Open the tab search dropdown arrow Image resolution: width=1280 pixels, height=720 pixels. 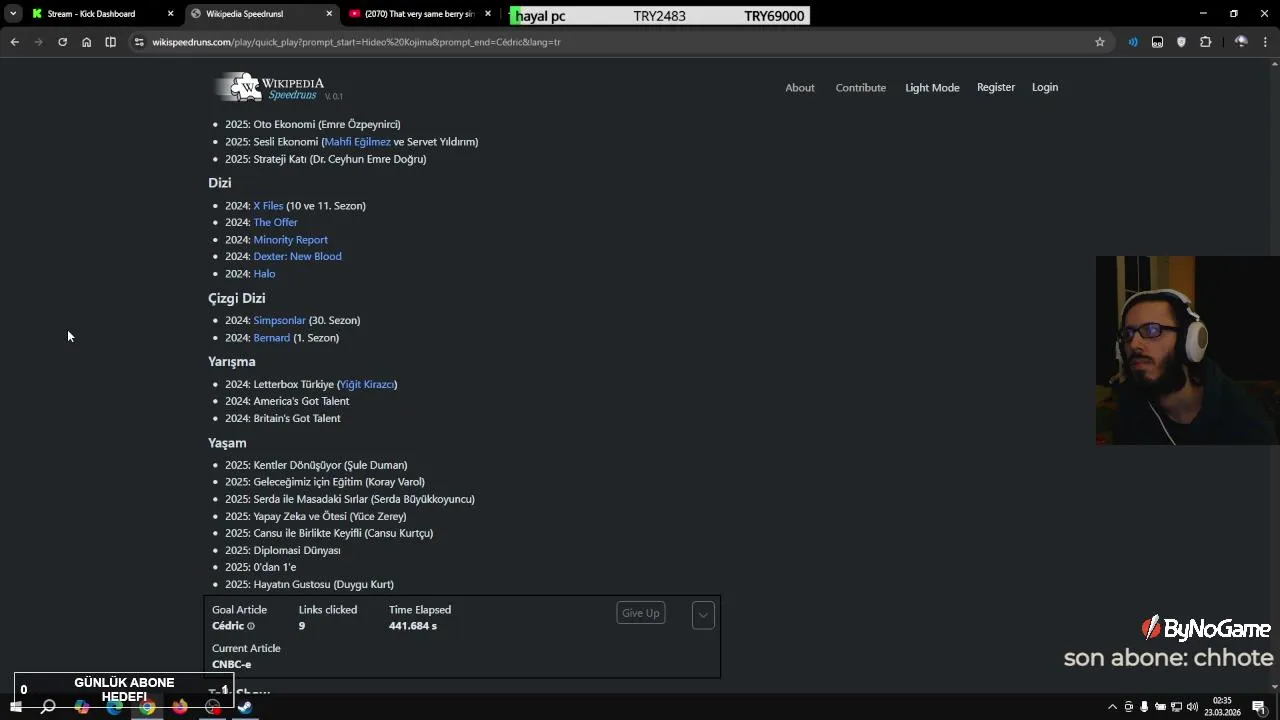[13, 14]
